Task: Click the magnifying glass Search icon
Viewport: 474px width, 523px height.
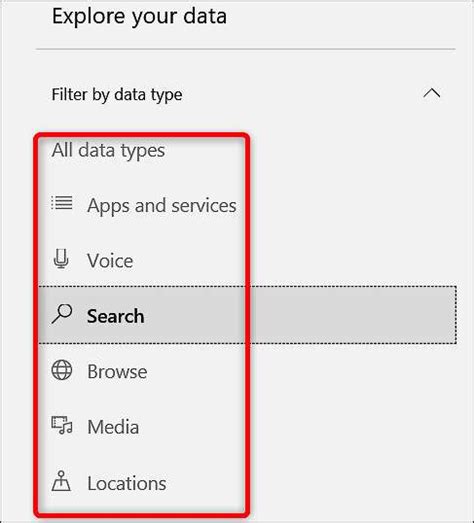Action: point(62,314)
